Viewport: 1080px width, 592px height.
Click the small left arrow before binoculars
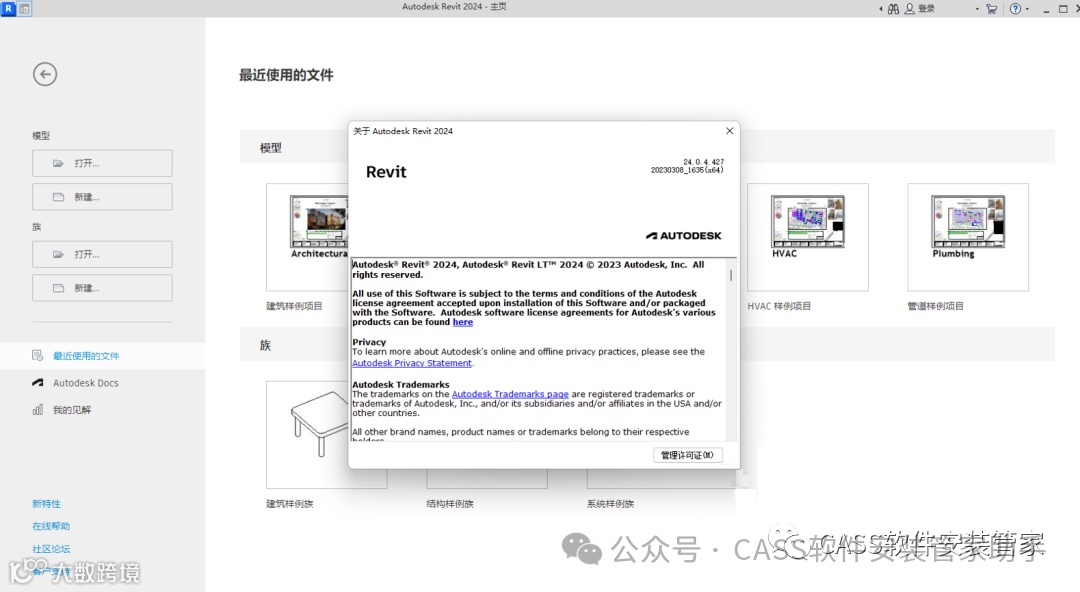click(881, 9)
